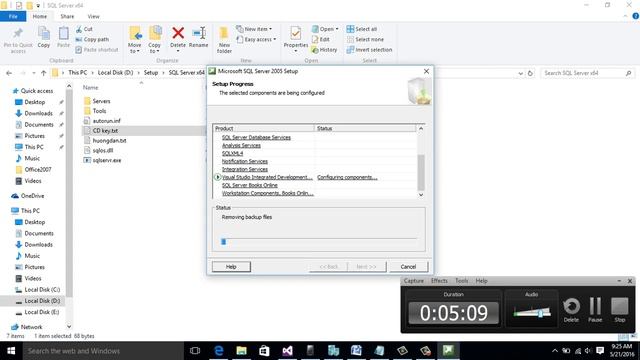Launch Microsoft Edge from taskbar
The image size is (640, 360).
[218, 351]
